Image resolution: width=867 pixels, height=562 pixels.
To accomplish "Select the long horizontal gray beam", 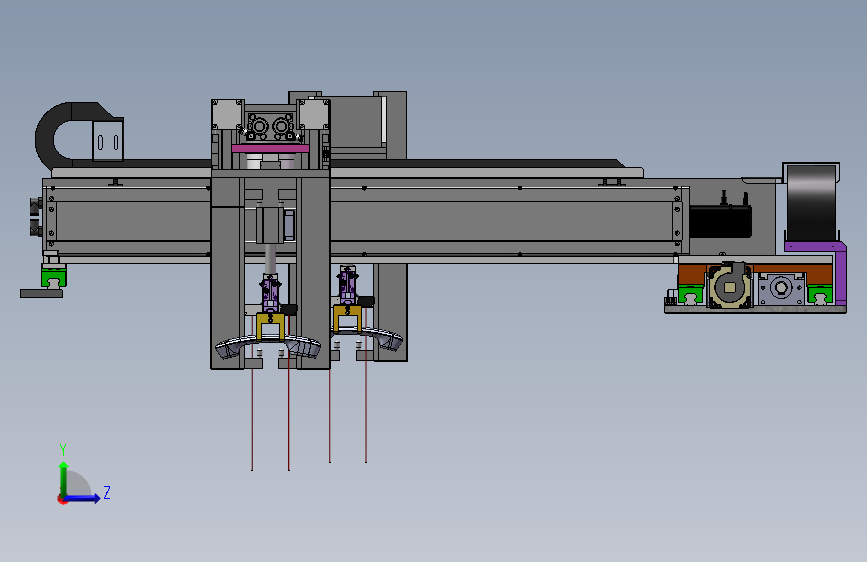I will click(365, 220).
